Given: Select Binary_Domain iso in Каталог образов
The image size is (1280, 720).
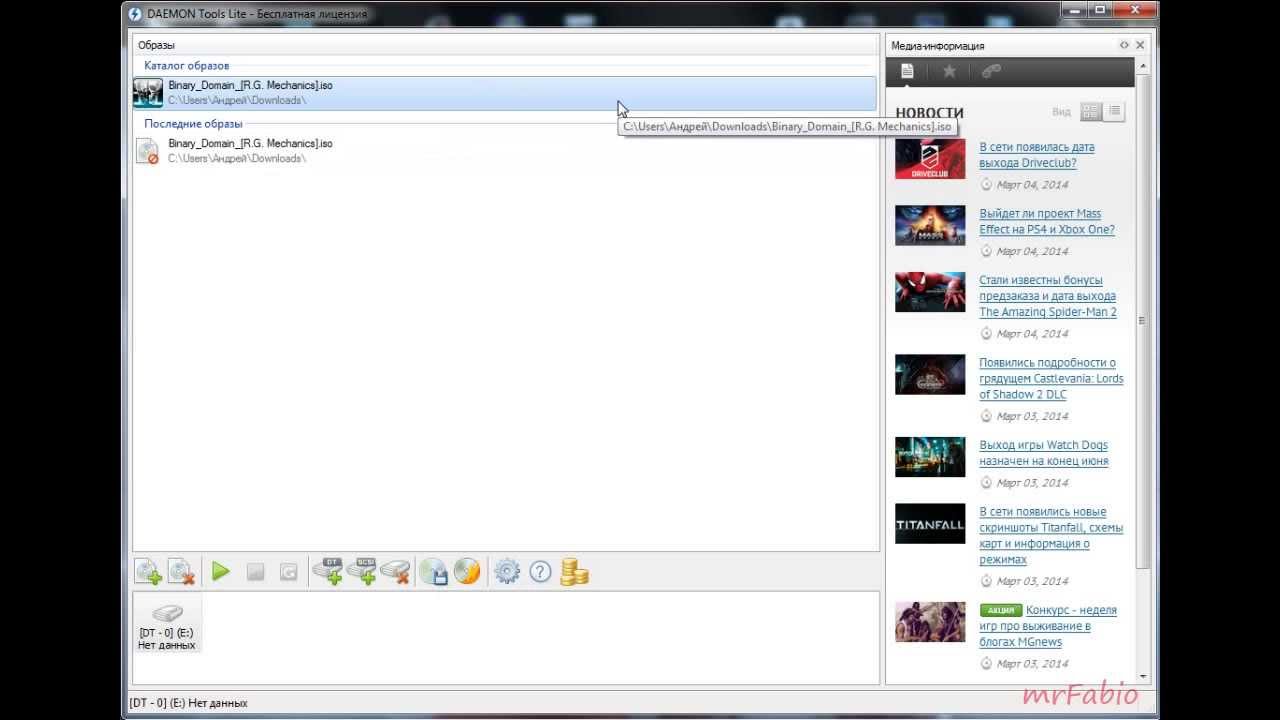Looking at the screenshot, I should tap(504, 93).
